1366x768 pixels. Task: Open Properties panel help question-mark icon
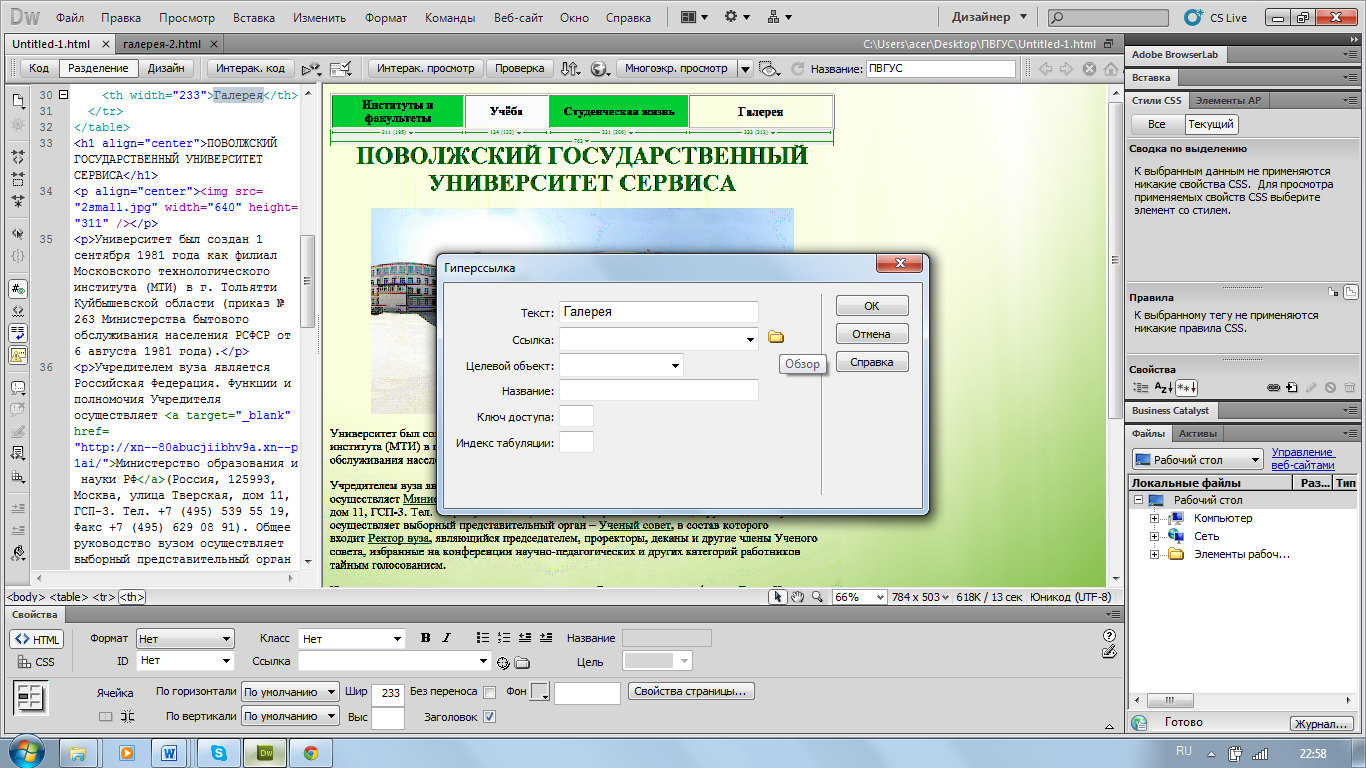click(1109, 635)
